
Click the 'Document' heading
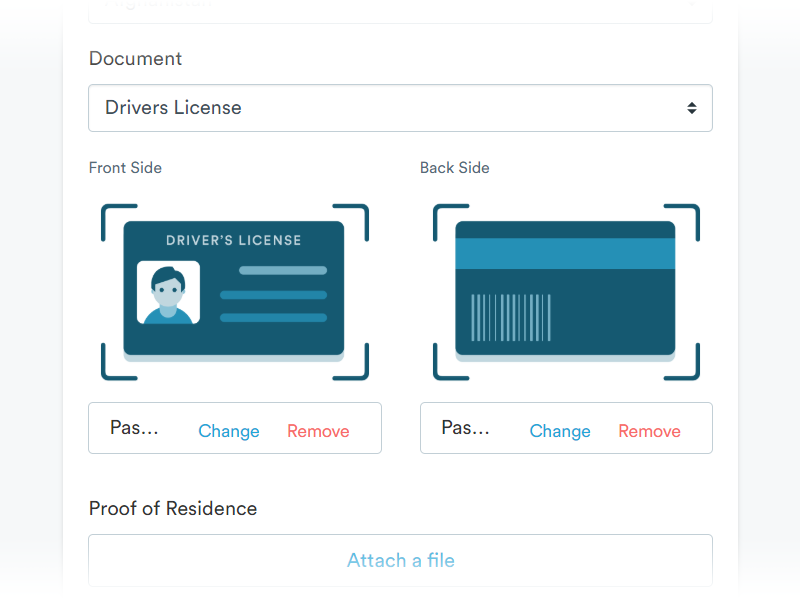[135, 59]
